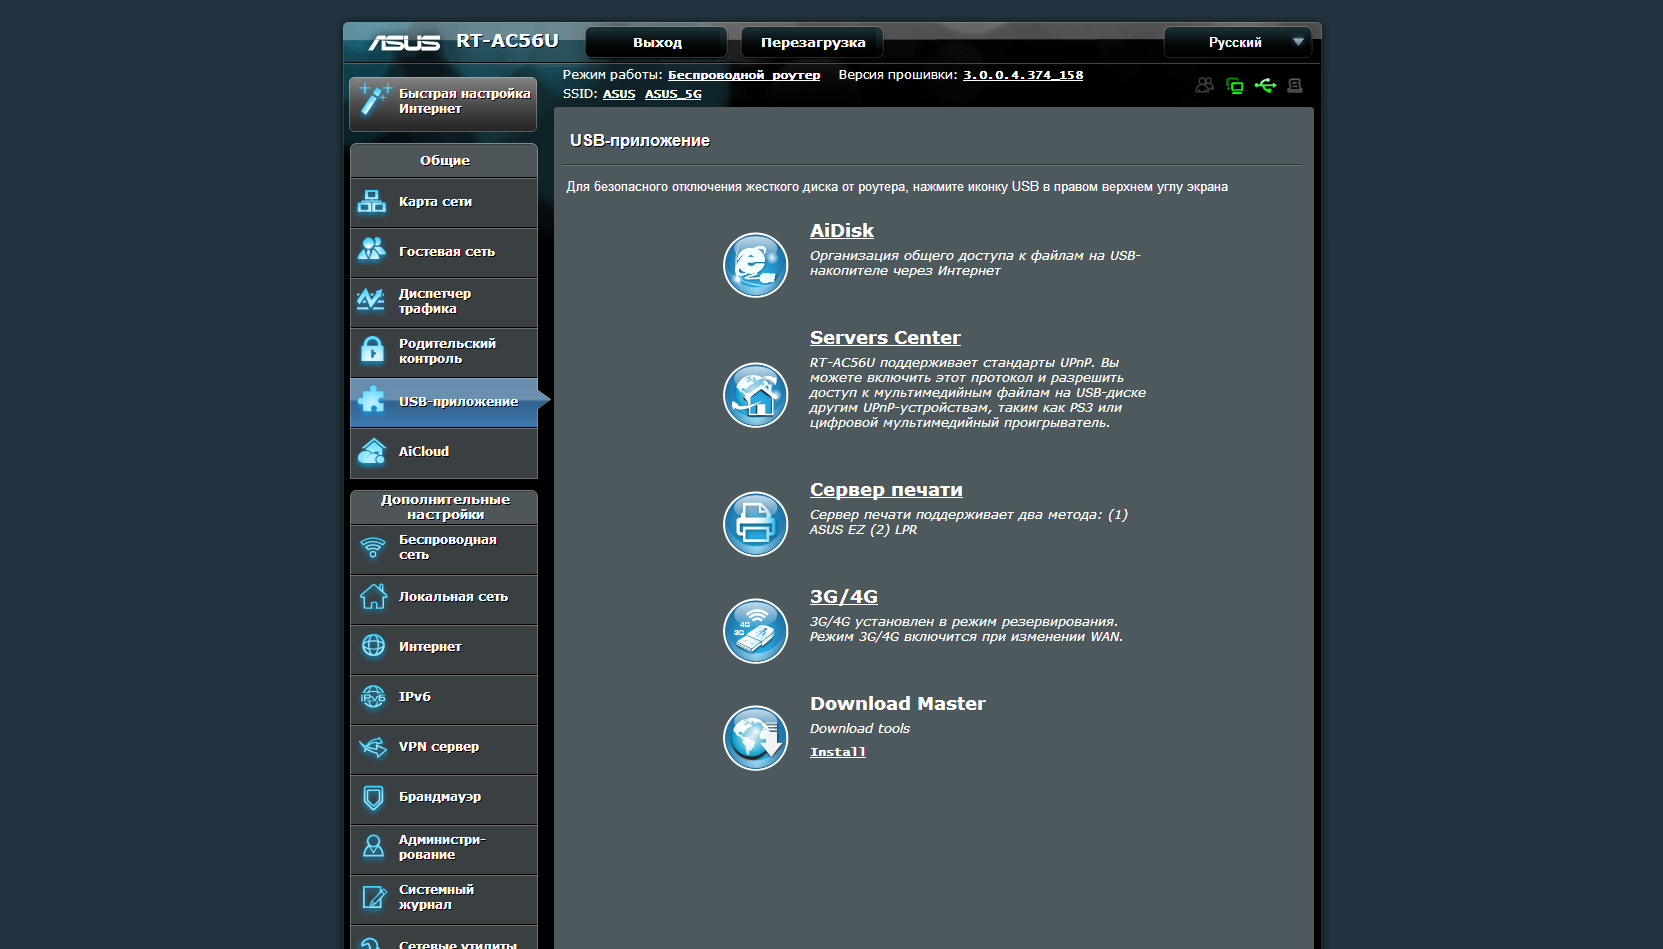The width and height of the screenshot is (1663, 949).
Task: Open Интернет settings item
Action: coord(444,649)
